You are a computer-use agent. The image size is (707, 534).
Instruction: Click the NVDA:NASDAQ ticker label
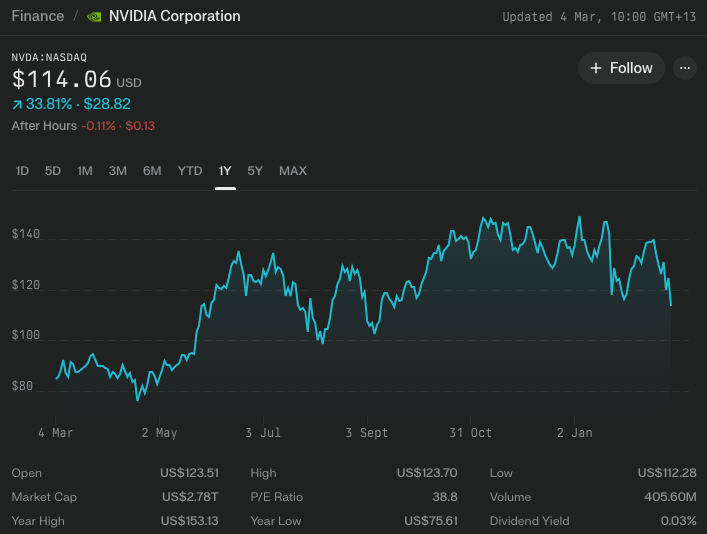point(49,57)
